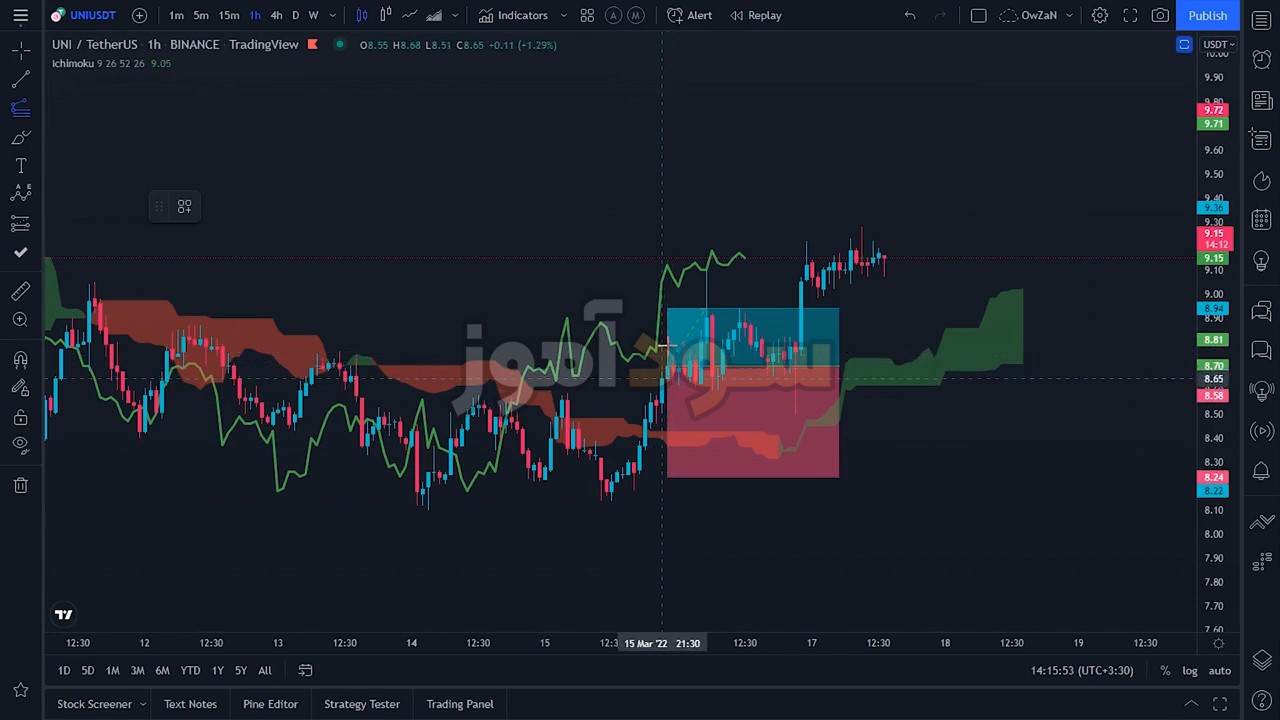Select the crosshair cursor tool
Image resolution: width=1280 pixels, height=720 pixels.
point(20,50)
